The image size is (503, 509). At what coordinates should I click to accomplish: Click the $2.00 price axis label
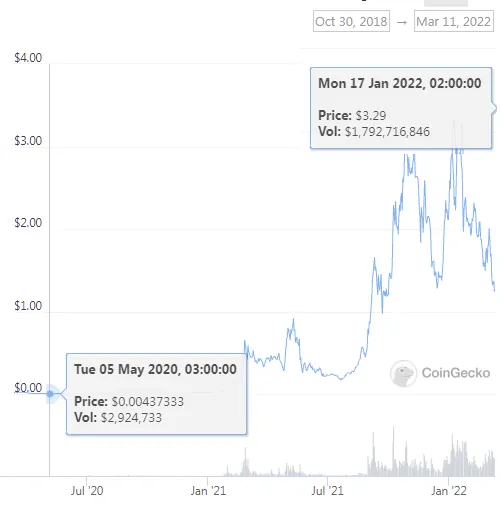28,223
